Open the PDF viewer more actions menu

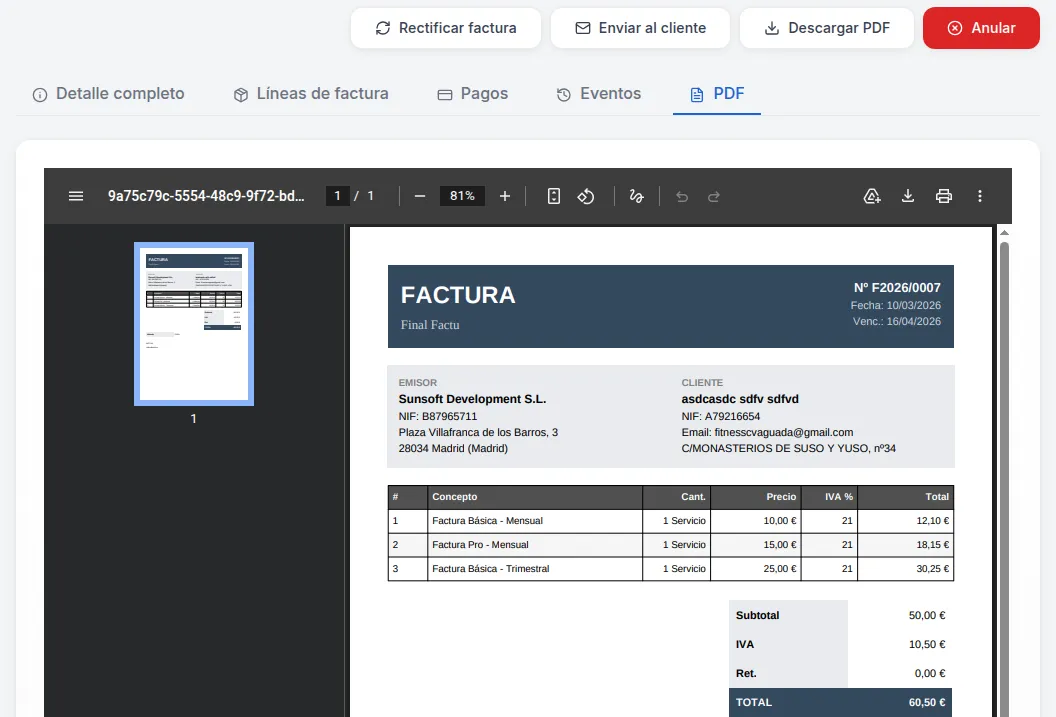(980, 196)
